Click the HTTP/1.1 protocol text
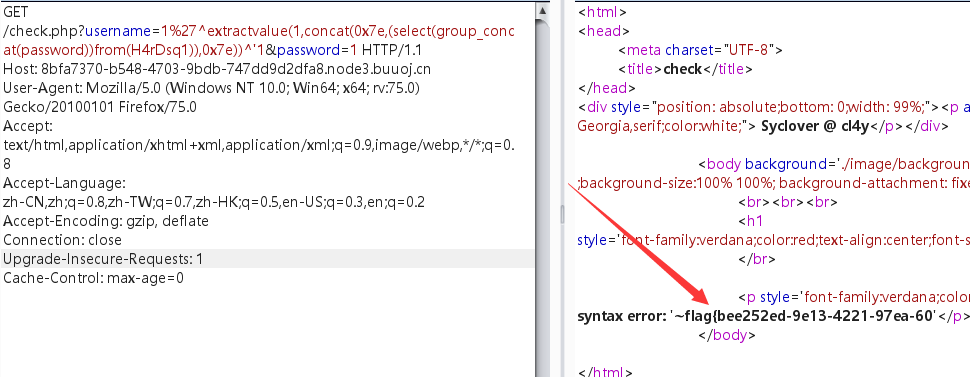Screen dimensions: 970x377 click(392, 50)
